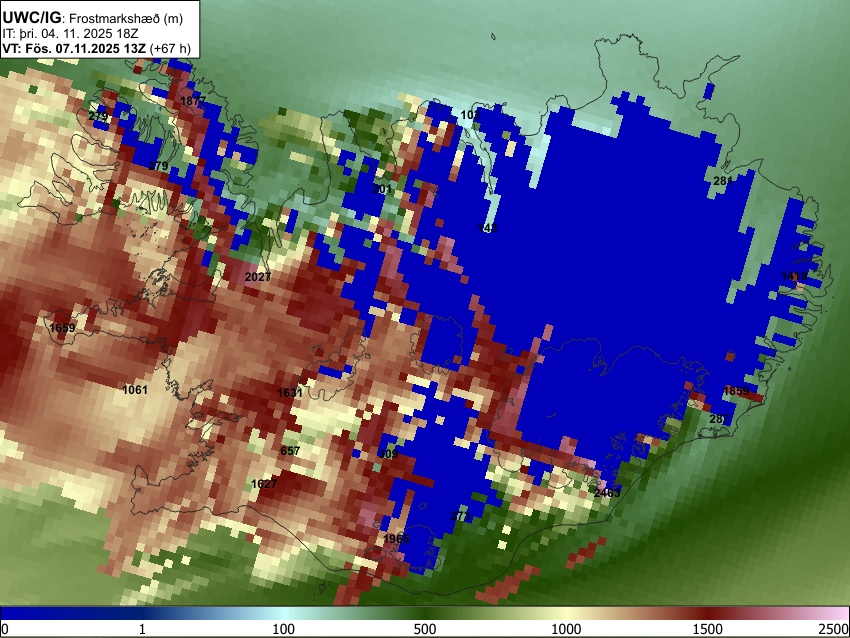
Task: Click the 281 value label
Action: coord(723,181)
